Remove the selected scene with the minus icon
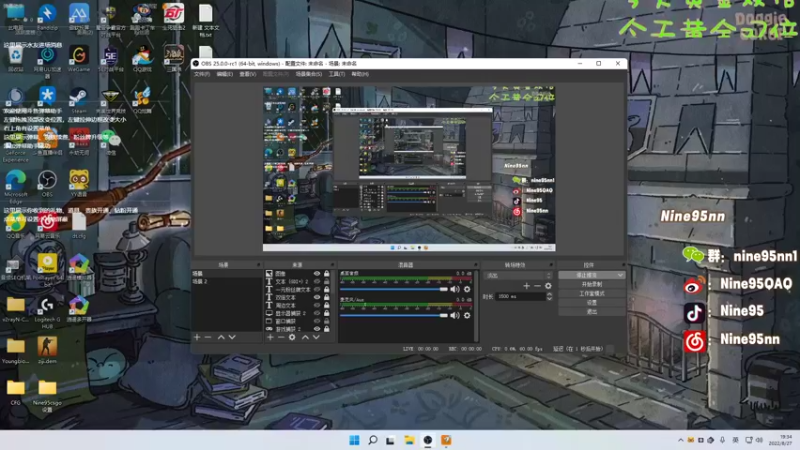The image size is (800, 450). [x=208, y=337]
